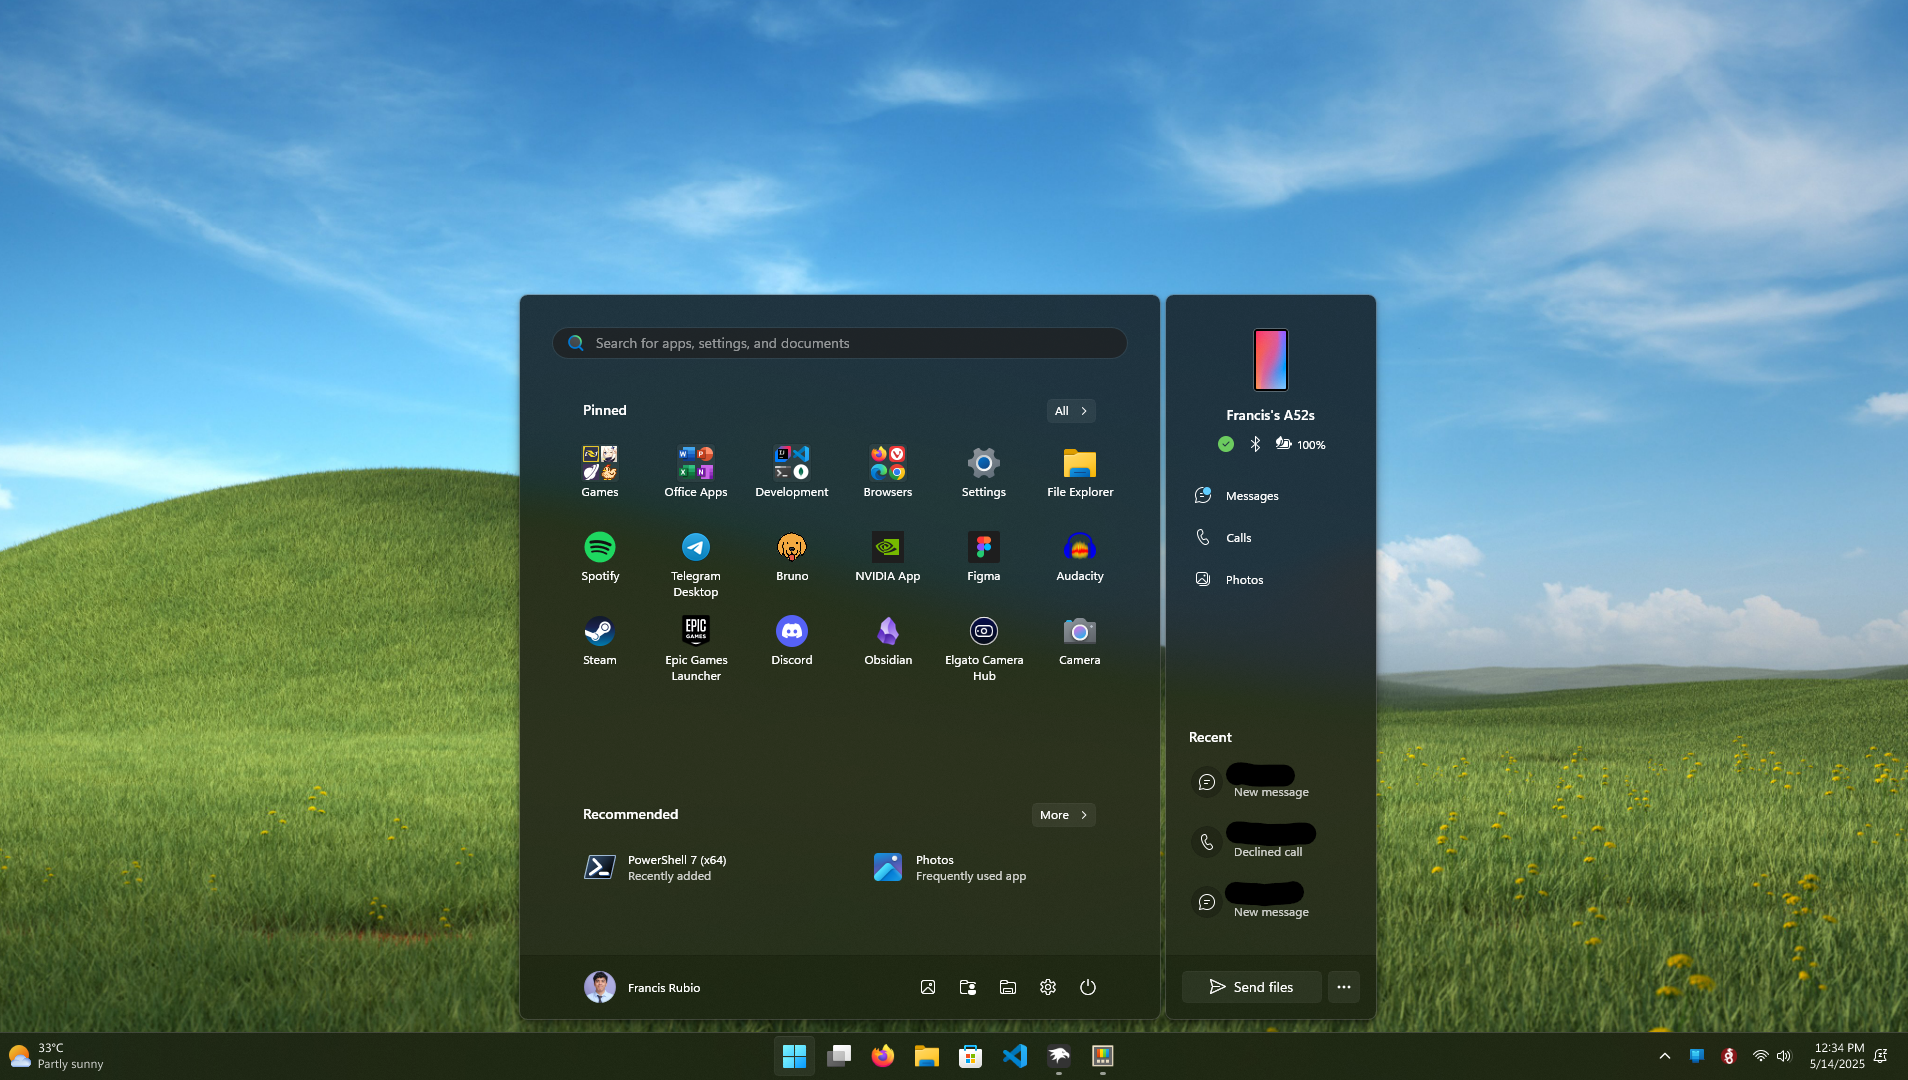The height and width of the screenshot is (1080, 1908).
Task: Open Francis Rubio user account menu
Action: (x=642, y=987)
